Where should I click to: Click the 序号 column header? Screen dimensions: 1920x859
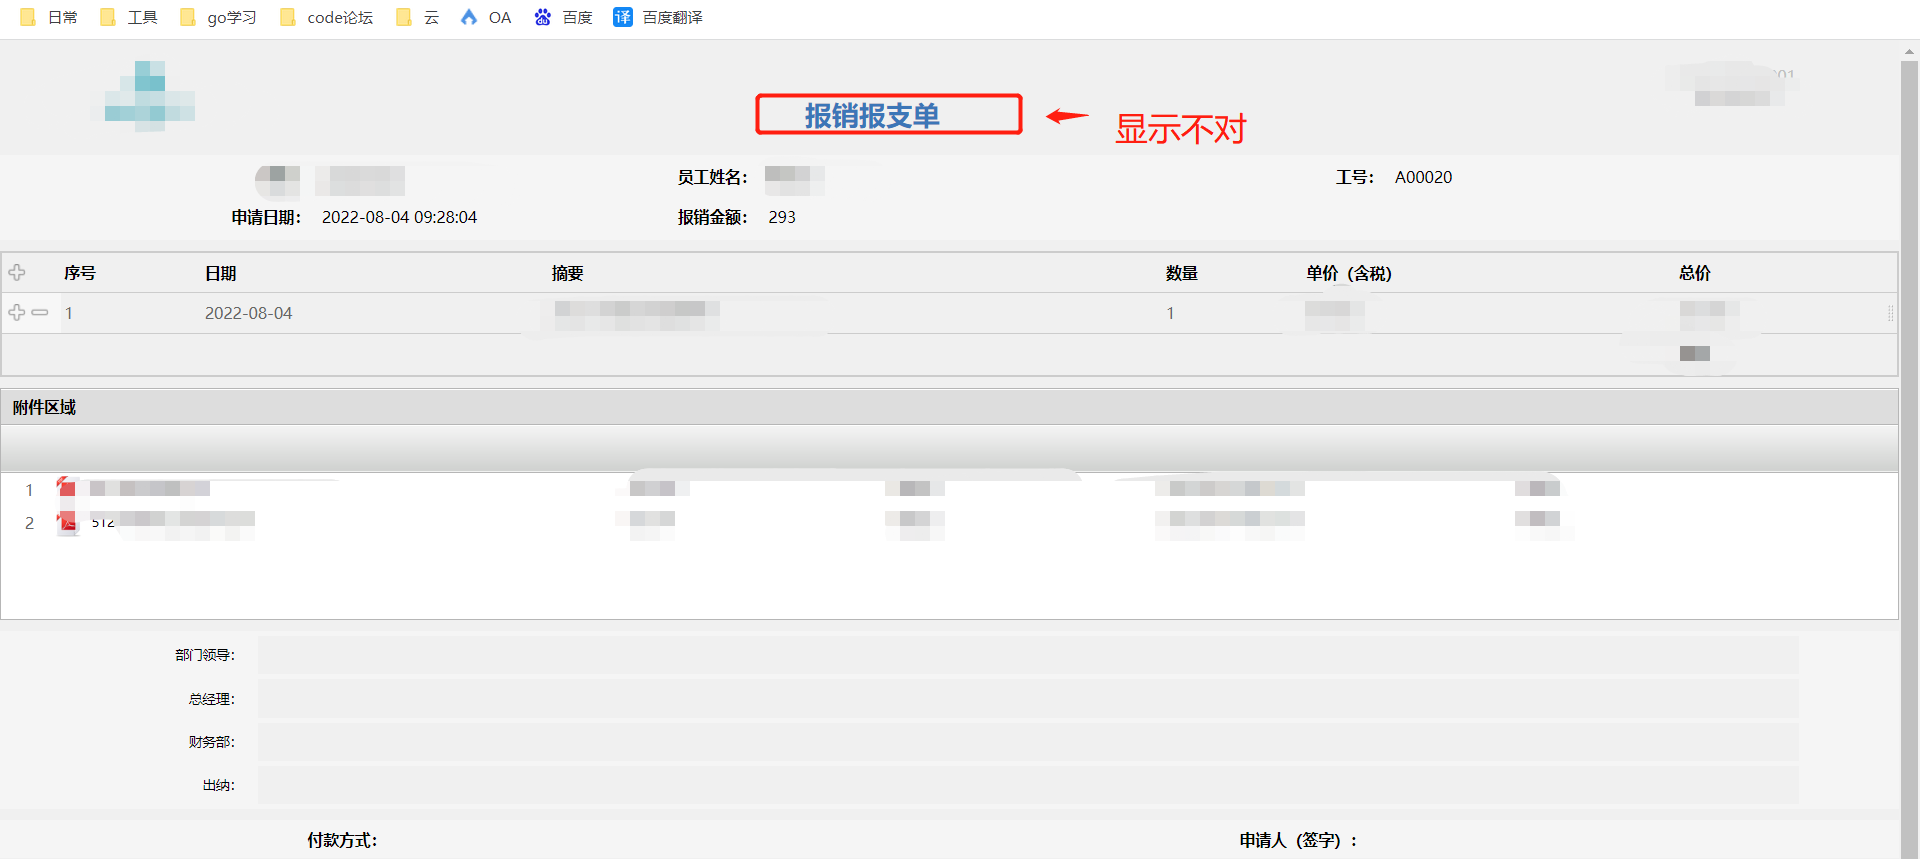pyautogui.click(x=80, y=273)
